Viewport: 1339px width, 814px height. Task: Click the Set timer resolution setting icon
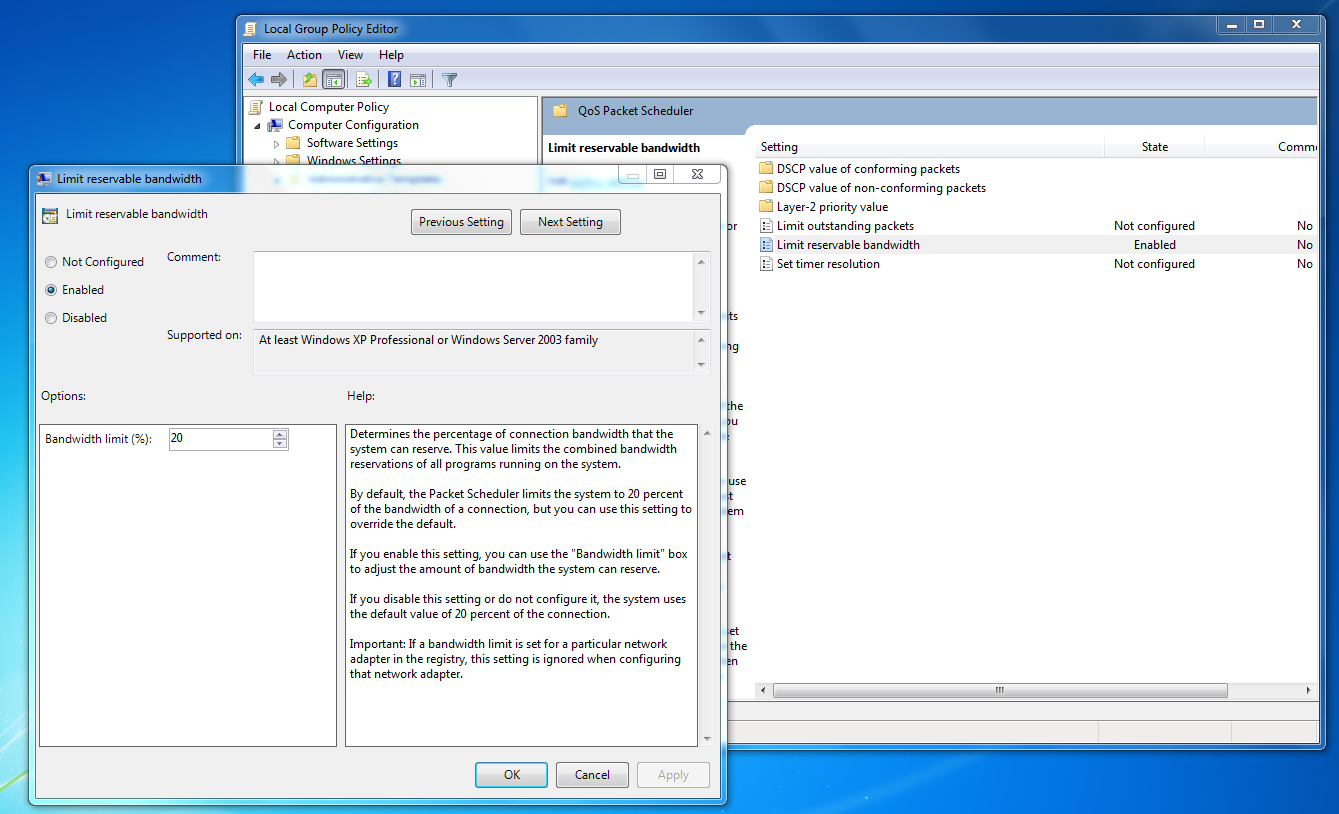[766, 264]
